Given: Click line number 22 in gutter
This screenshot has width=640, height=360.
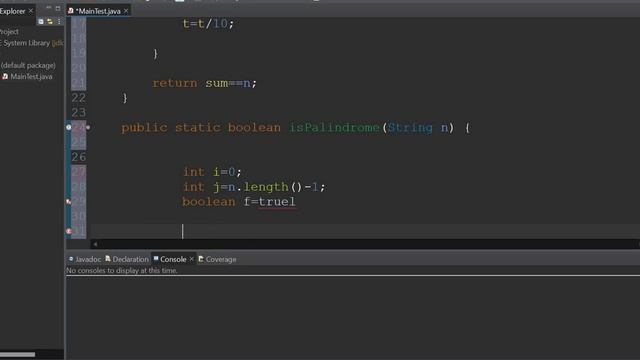Looking at the screenshot, I should pos(79,98).
